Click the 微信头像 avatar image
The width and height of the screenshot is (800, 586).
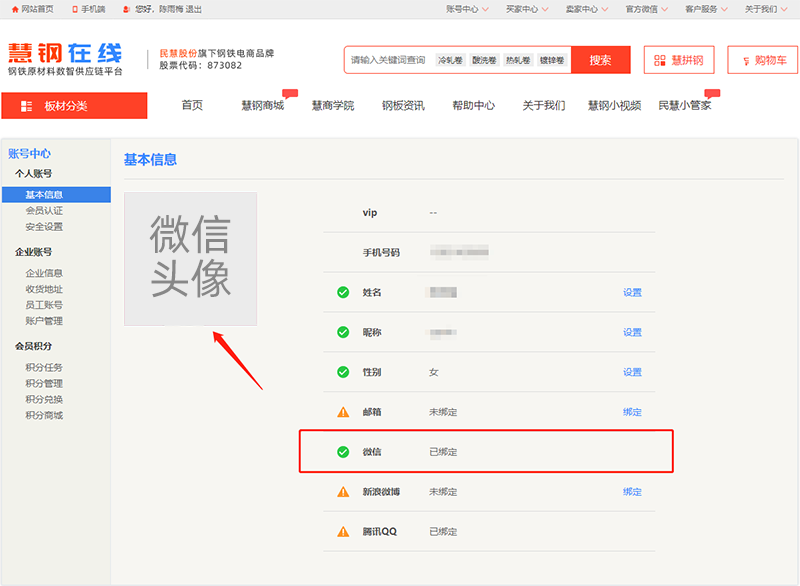[x=190, y=259]
